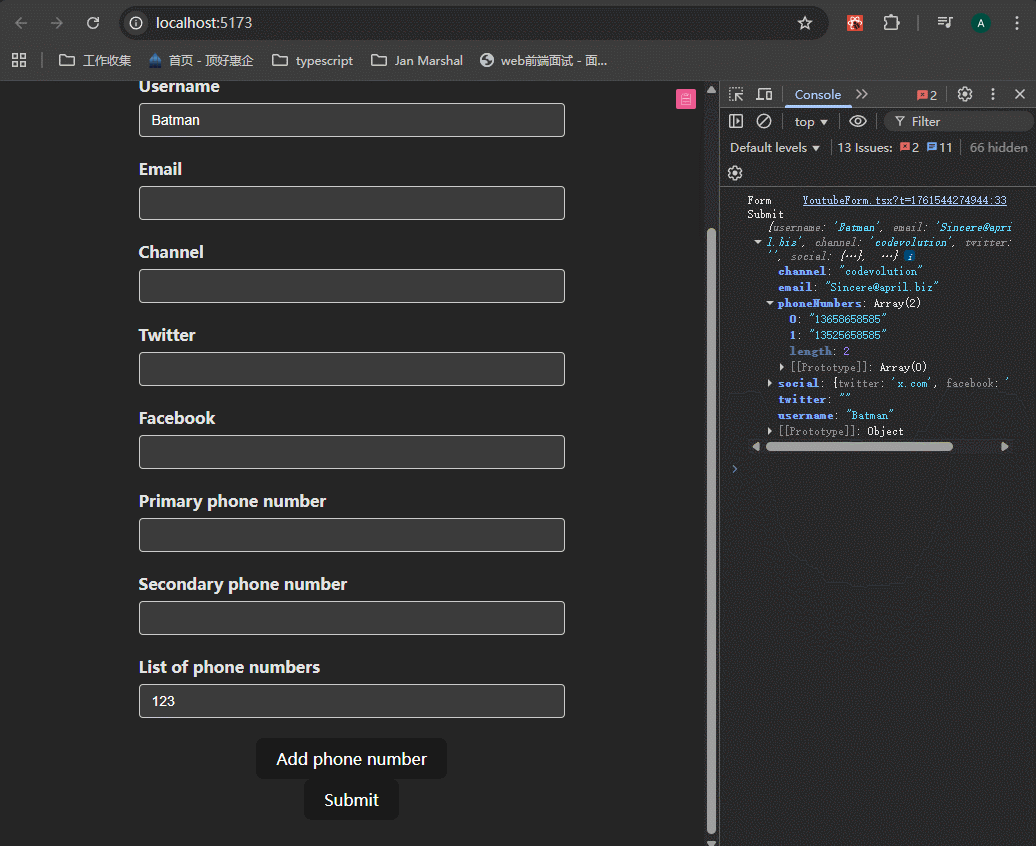
Task: Bookmark this page with the star icon
Action: click(x=805, y=23)
